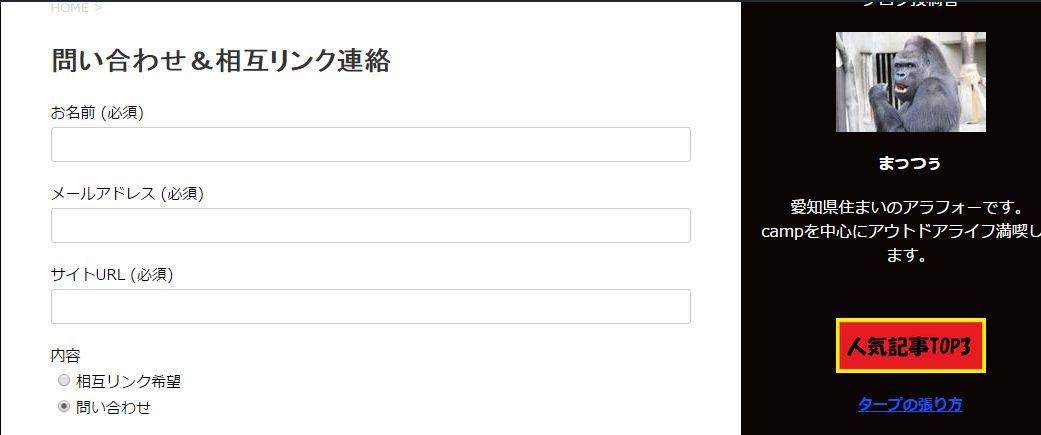1041x435 pixels.
Task: Click the breadcrumb separator after HOME
Action: (x=98, y=8)
